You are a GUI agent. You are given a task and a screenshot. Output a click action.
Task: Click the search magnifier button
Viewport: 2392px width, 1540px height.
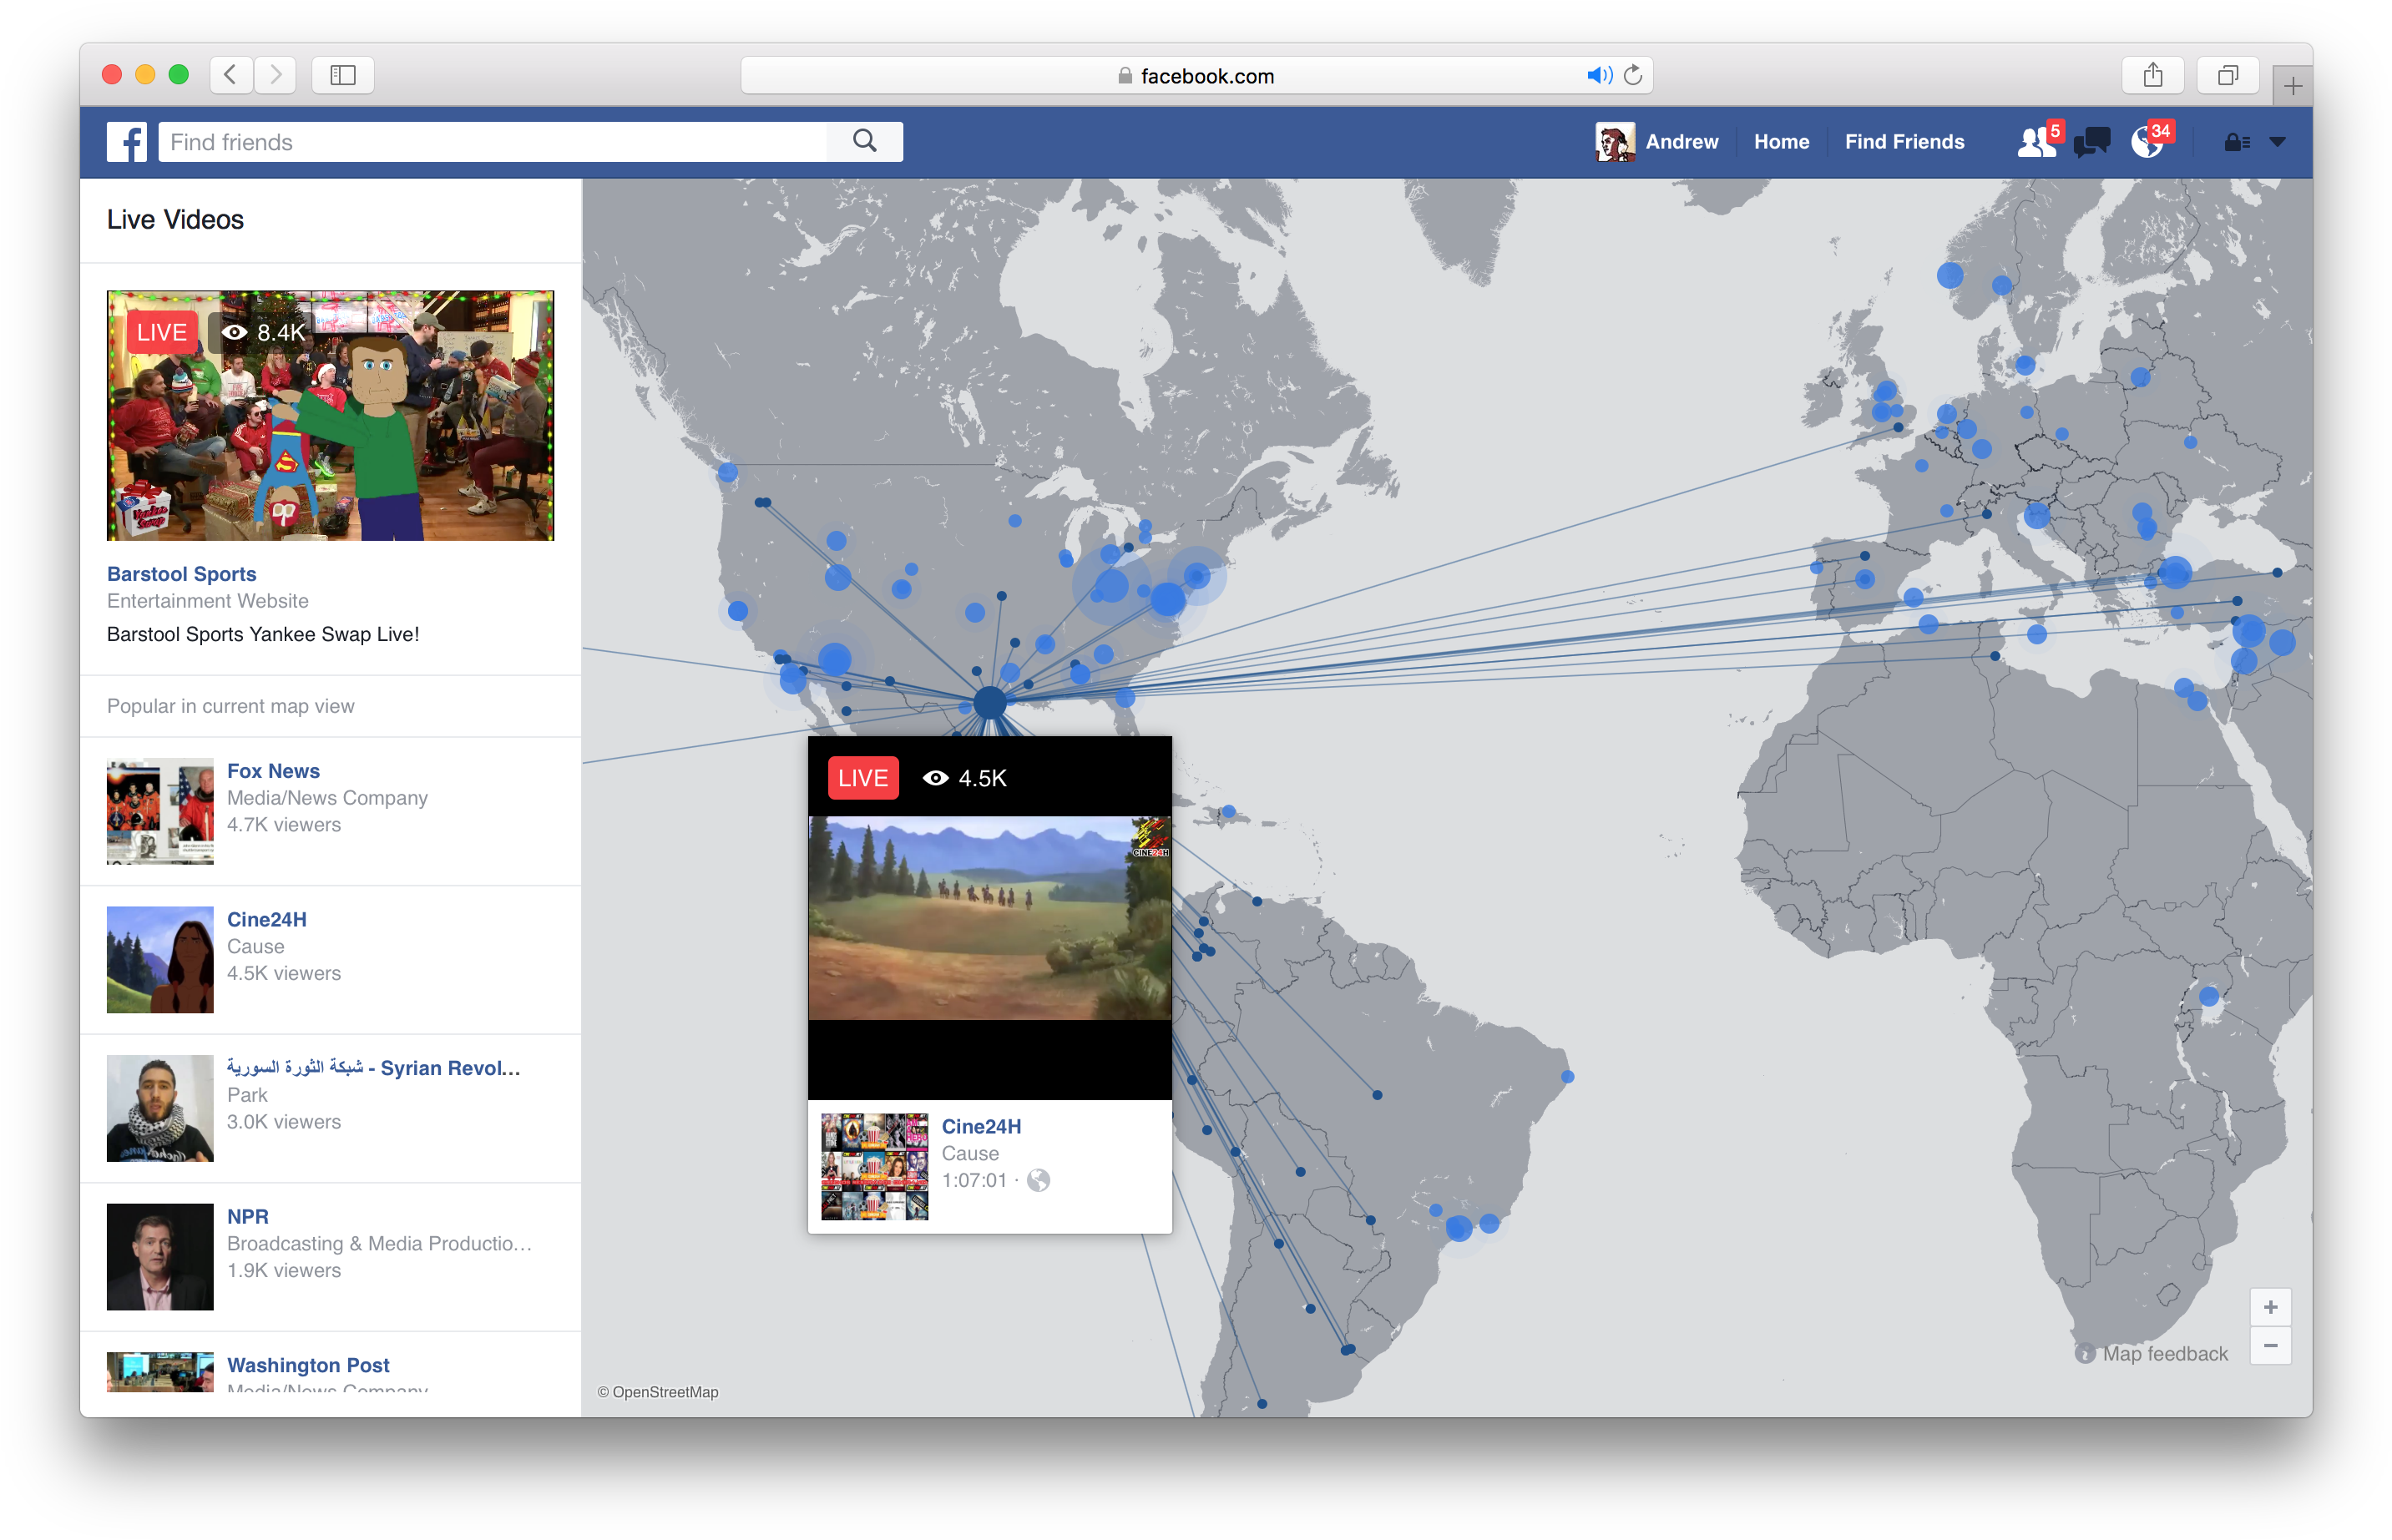pos(865,142)
